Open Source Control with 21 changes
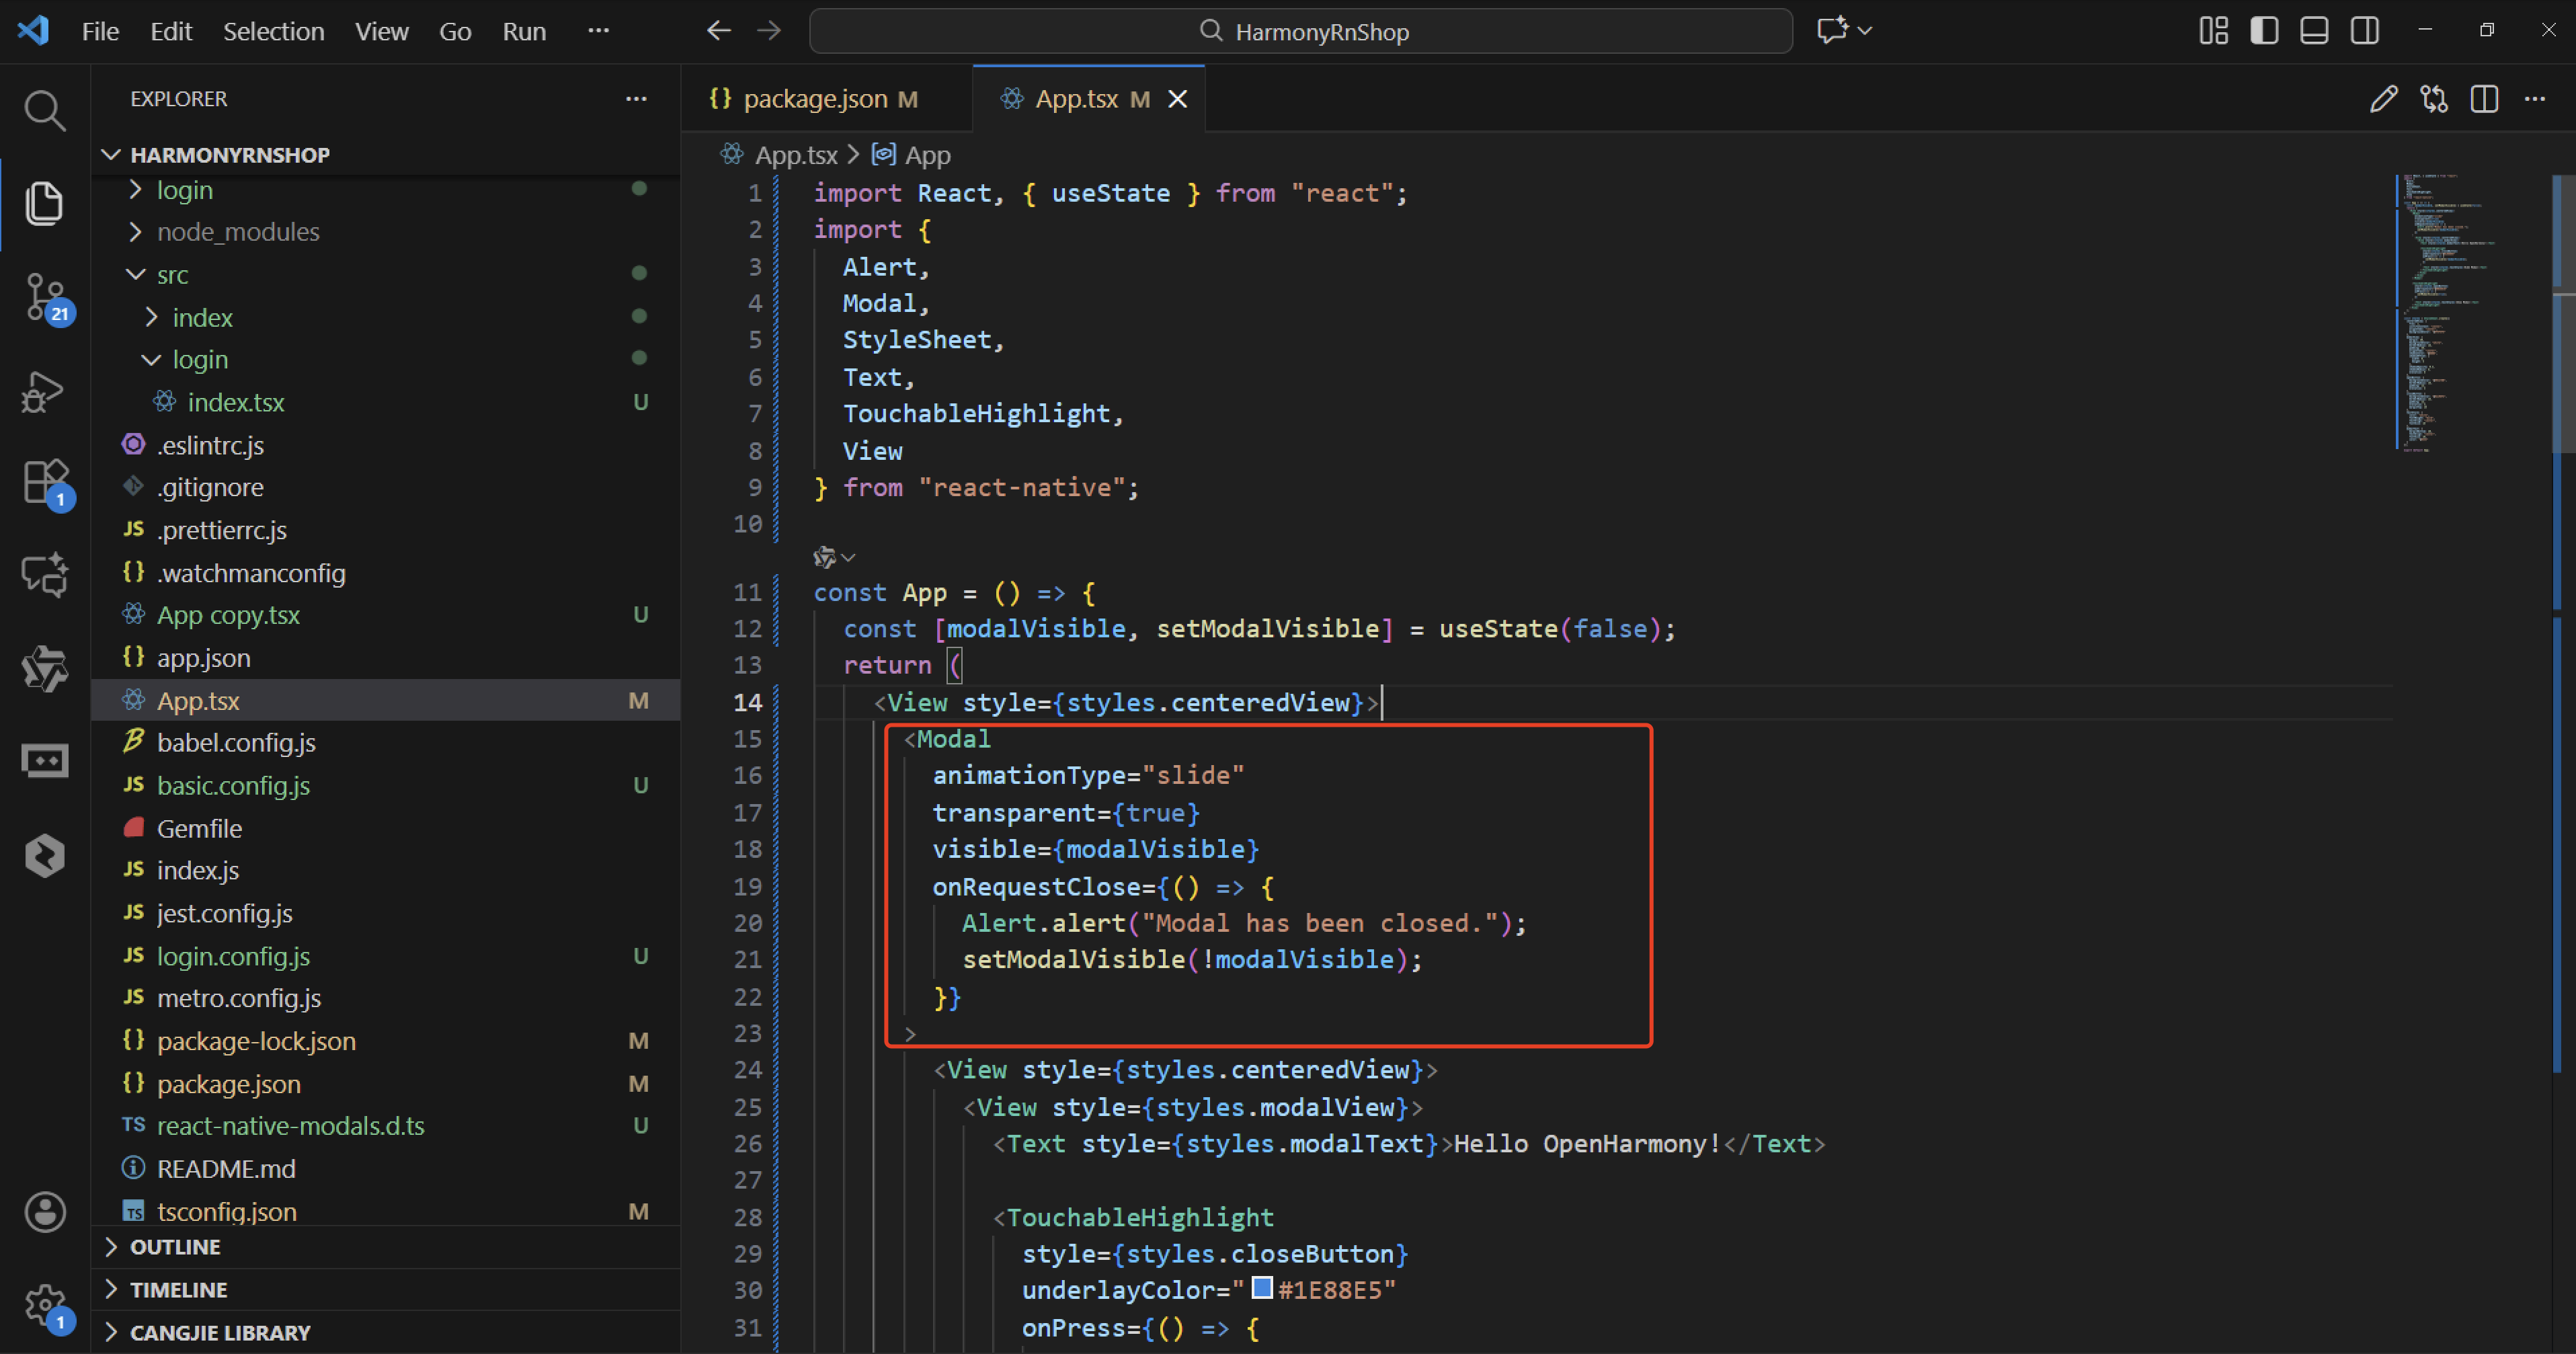Screen dimensions: 2576x1354 pyautogui.click(x=46, y=298)
